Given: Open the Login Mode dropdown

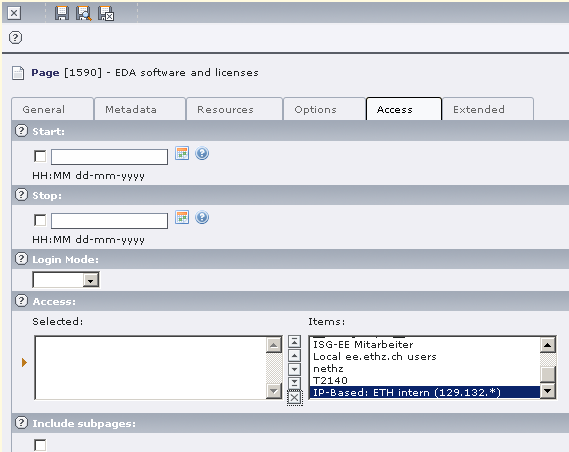Looking at the screenshot, I should [x=66, y=280].
